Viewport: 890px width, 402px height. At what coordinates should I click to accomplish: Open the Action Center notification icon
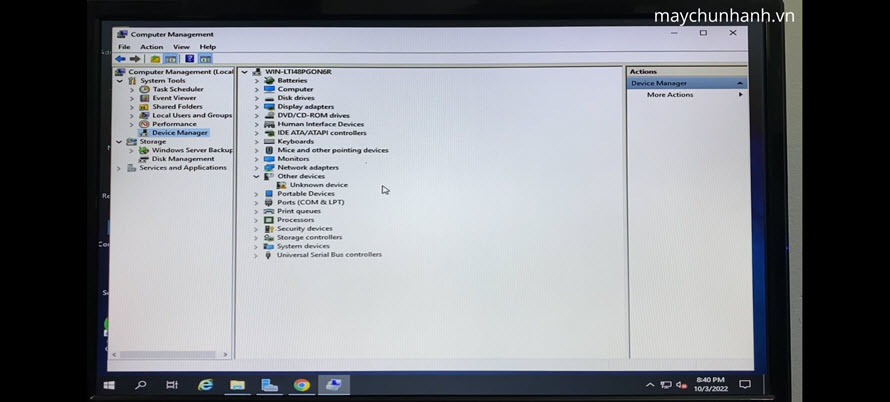click(x=745, y=384)
